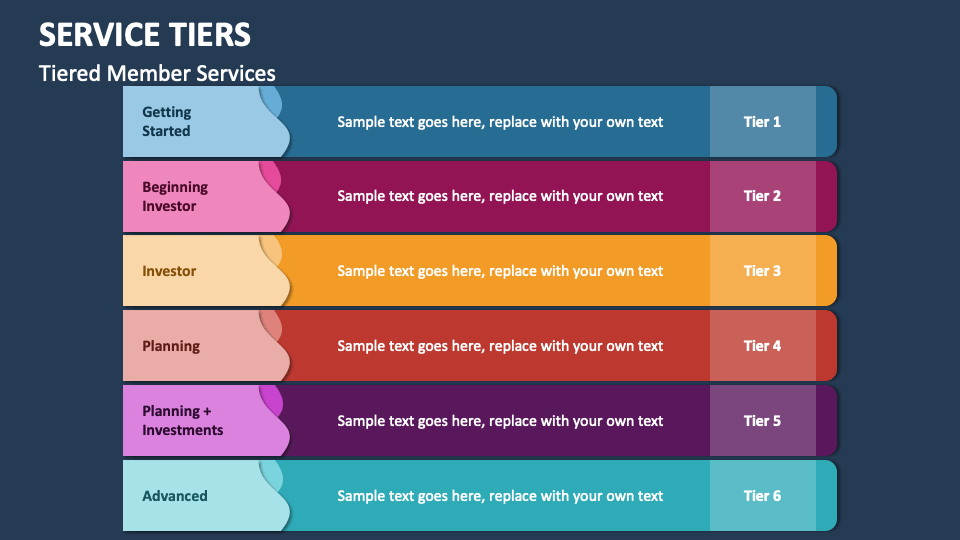Click sample text in the orange Investor row
960x540 pixels.
tap(500, 271)
